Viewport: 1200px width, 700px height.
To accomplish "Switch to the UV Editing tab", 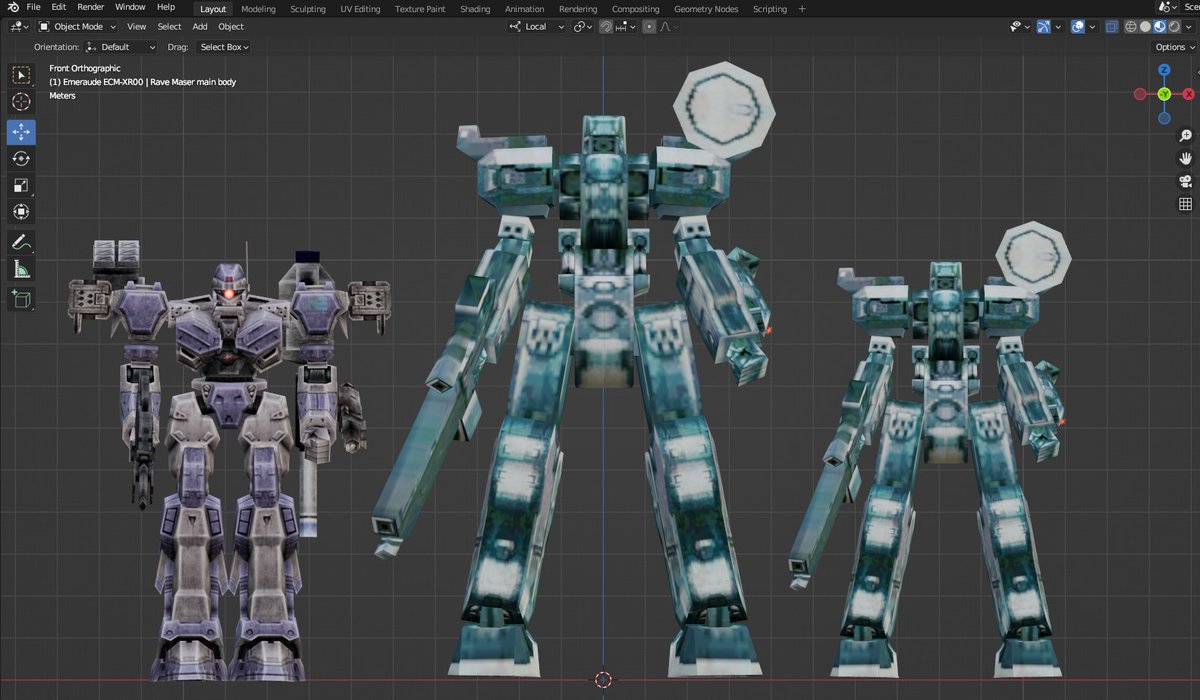I will pyautogui.click(x=360, y=9).
